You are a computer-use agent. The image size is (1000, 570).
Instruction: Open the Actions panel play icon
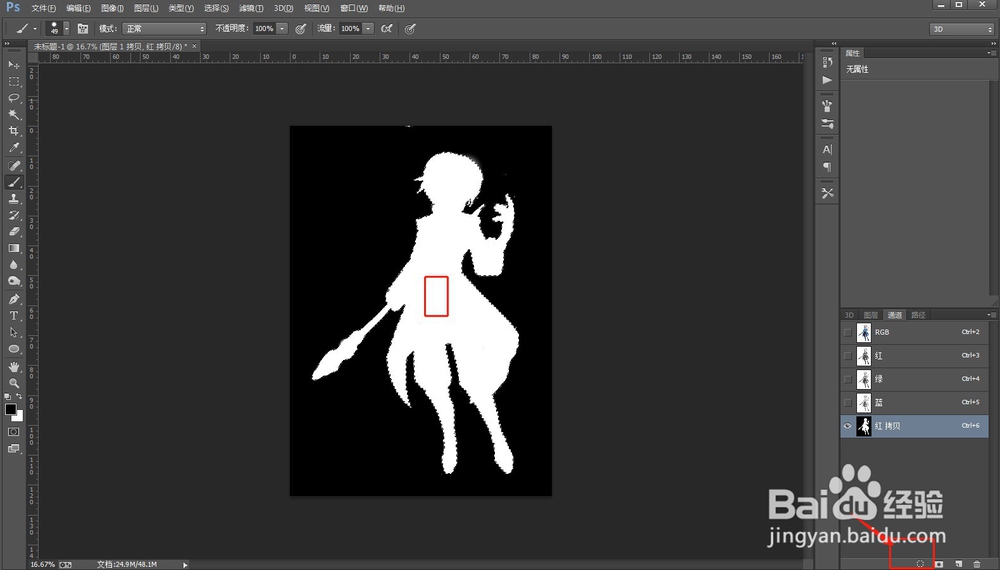click(x=827, y=80)
